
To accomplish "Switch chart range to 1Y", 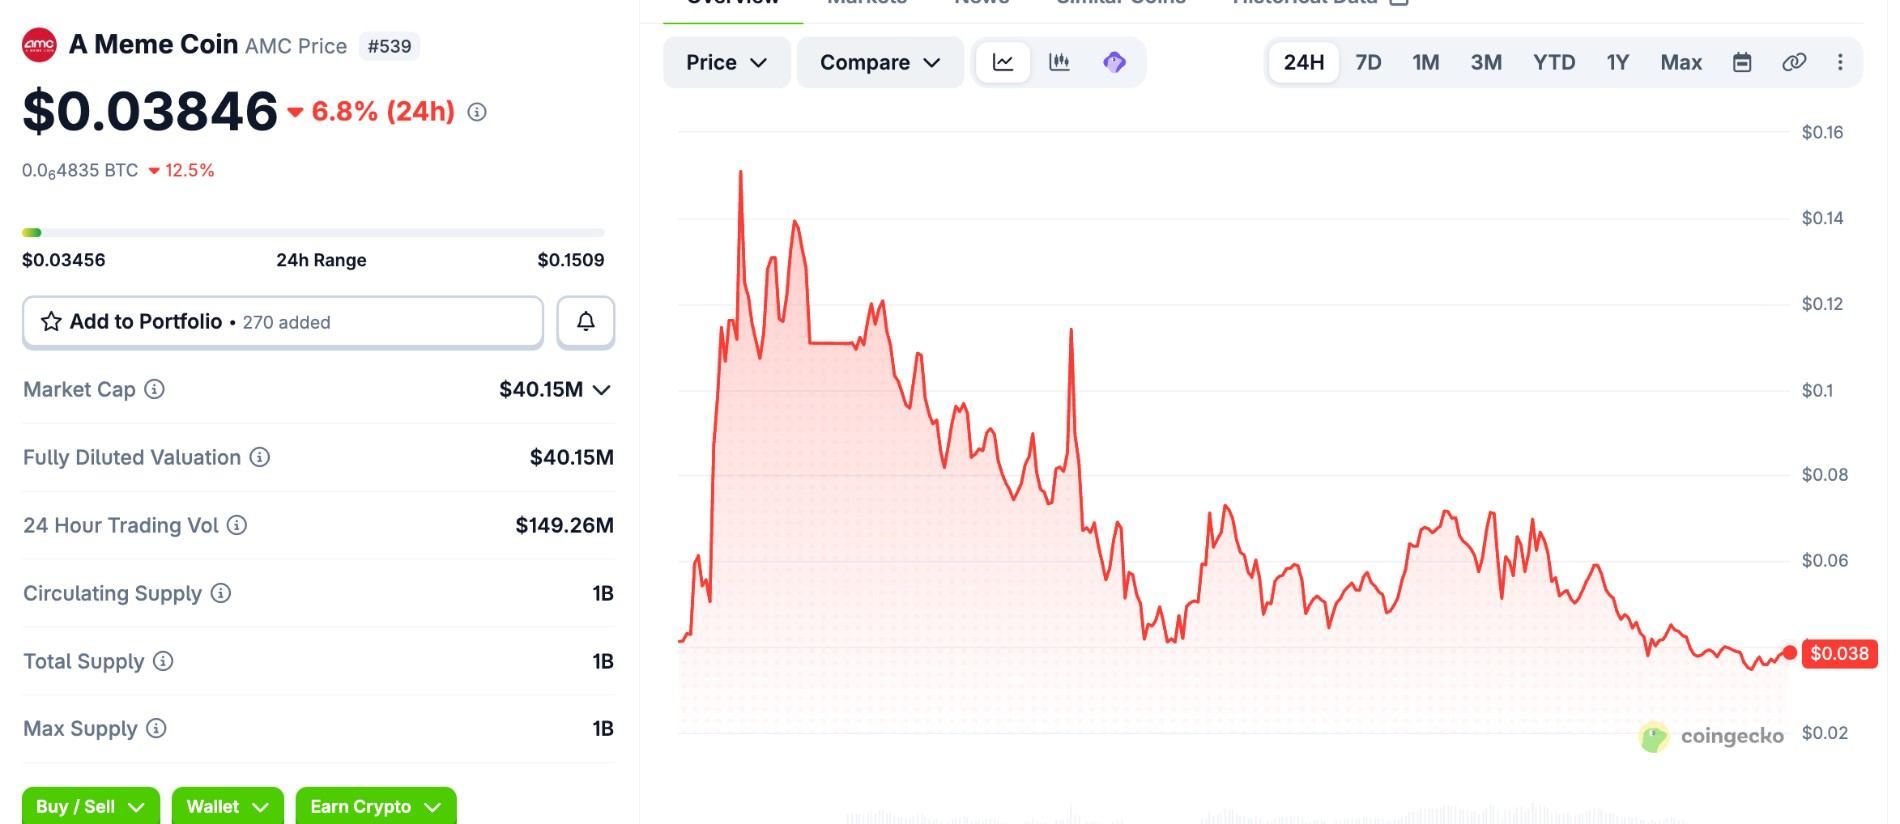I will [x=1618, y=63].
